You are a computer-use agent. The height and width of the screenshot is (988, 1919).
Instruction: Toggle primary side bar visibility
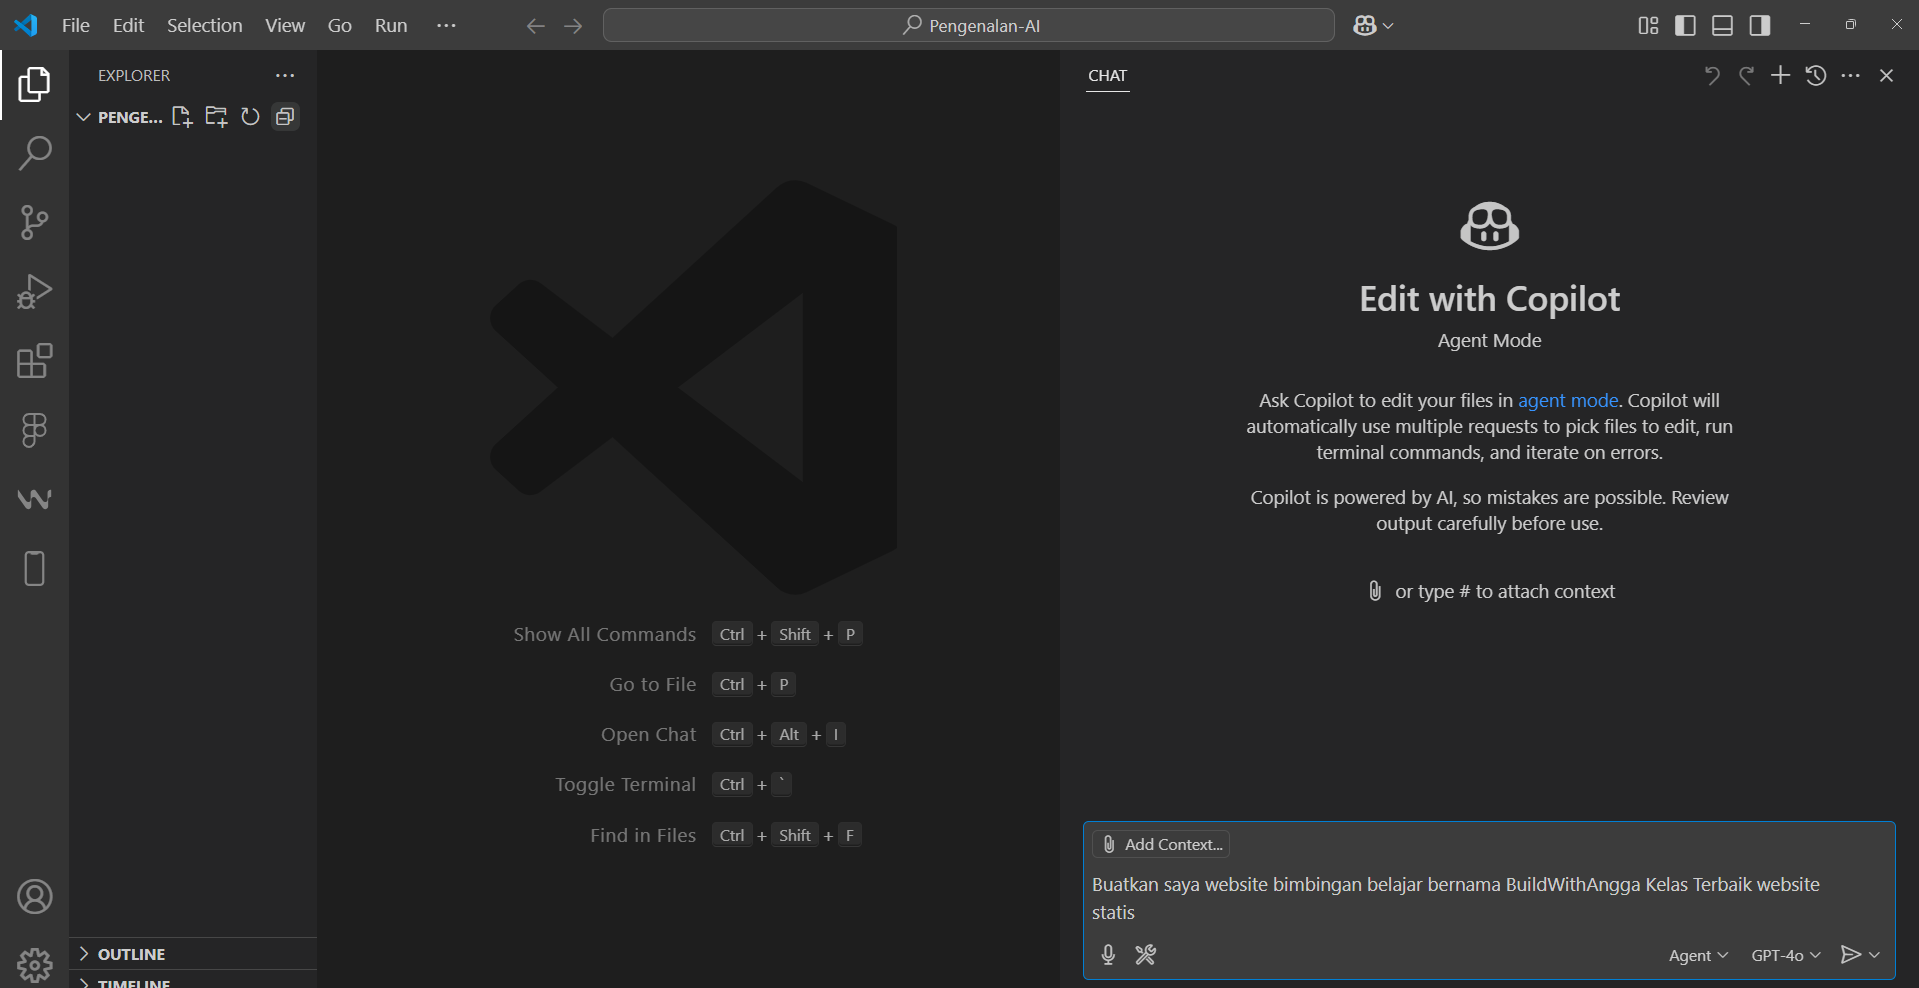1685,26
